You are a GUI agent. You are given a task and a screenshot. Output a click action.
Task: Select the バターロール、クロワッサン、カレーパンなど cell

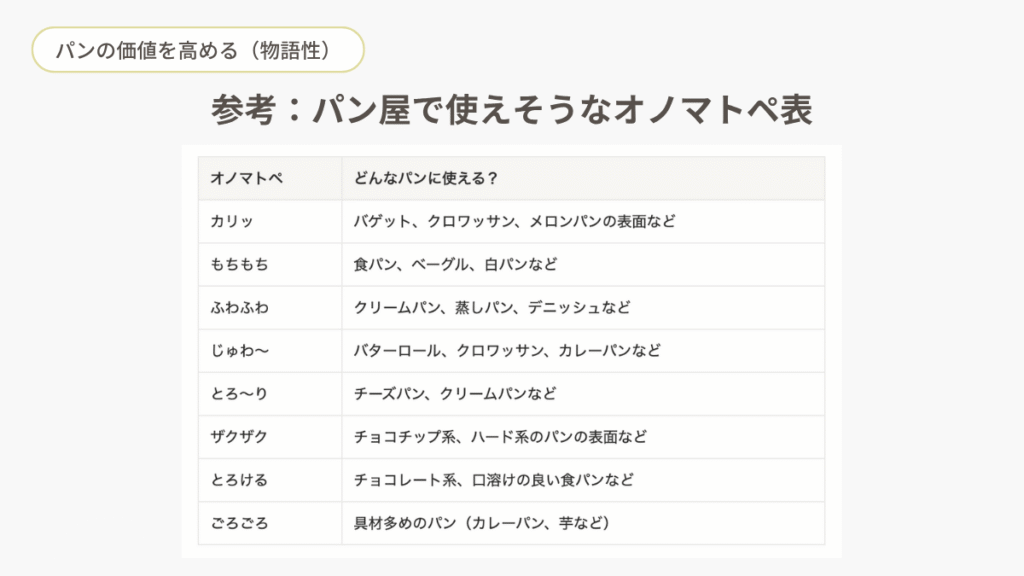[x=507, y=351]
